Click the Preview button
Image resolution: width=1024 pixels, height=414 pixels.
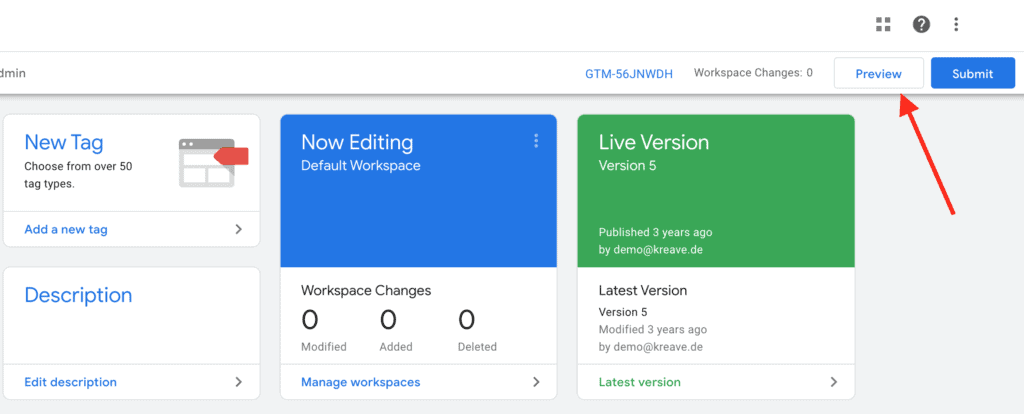click(x=878, y=74)
